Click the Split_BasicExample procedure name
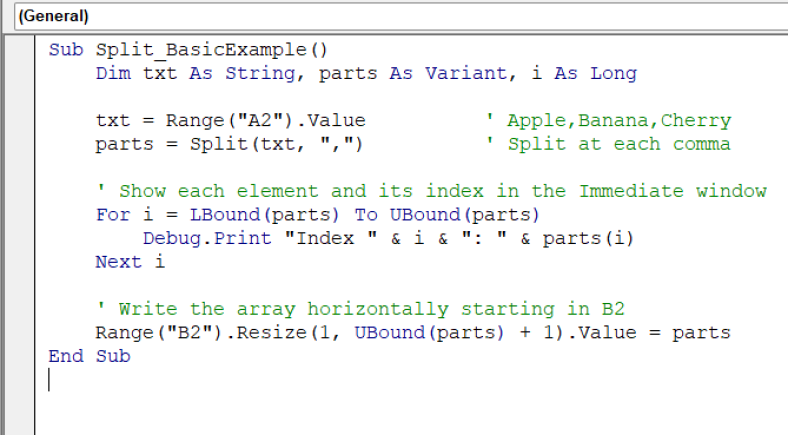The width and height of the screenshot is (788, 435). click(x=211, y=50)
